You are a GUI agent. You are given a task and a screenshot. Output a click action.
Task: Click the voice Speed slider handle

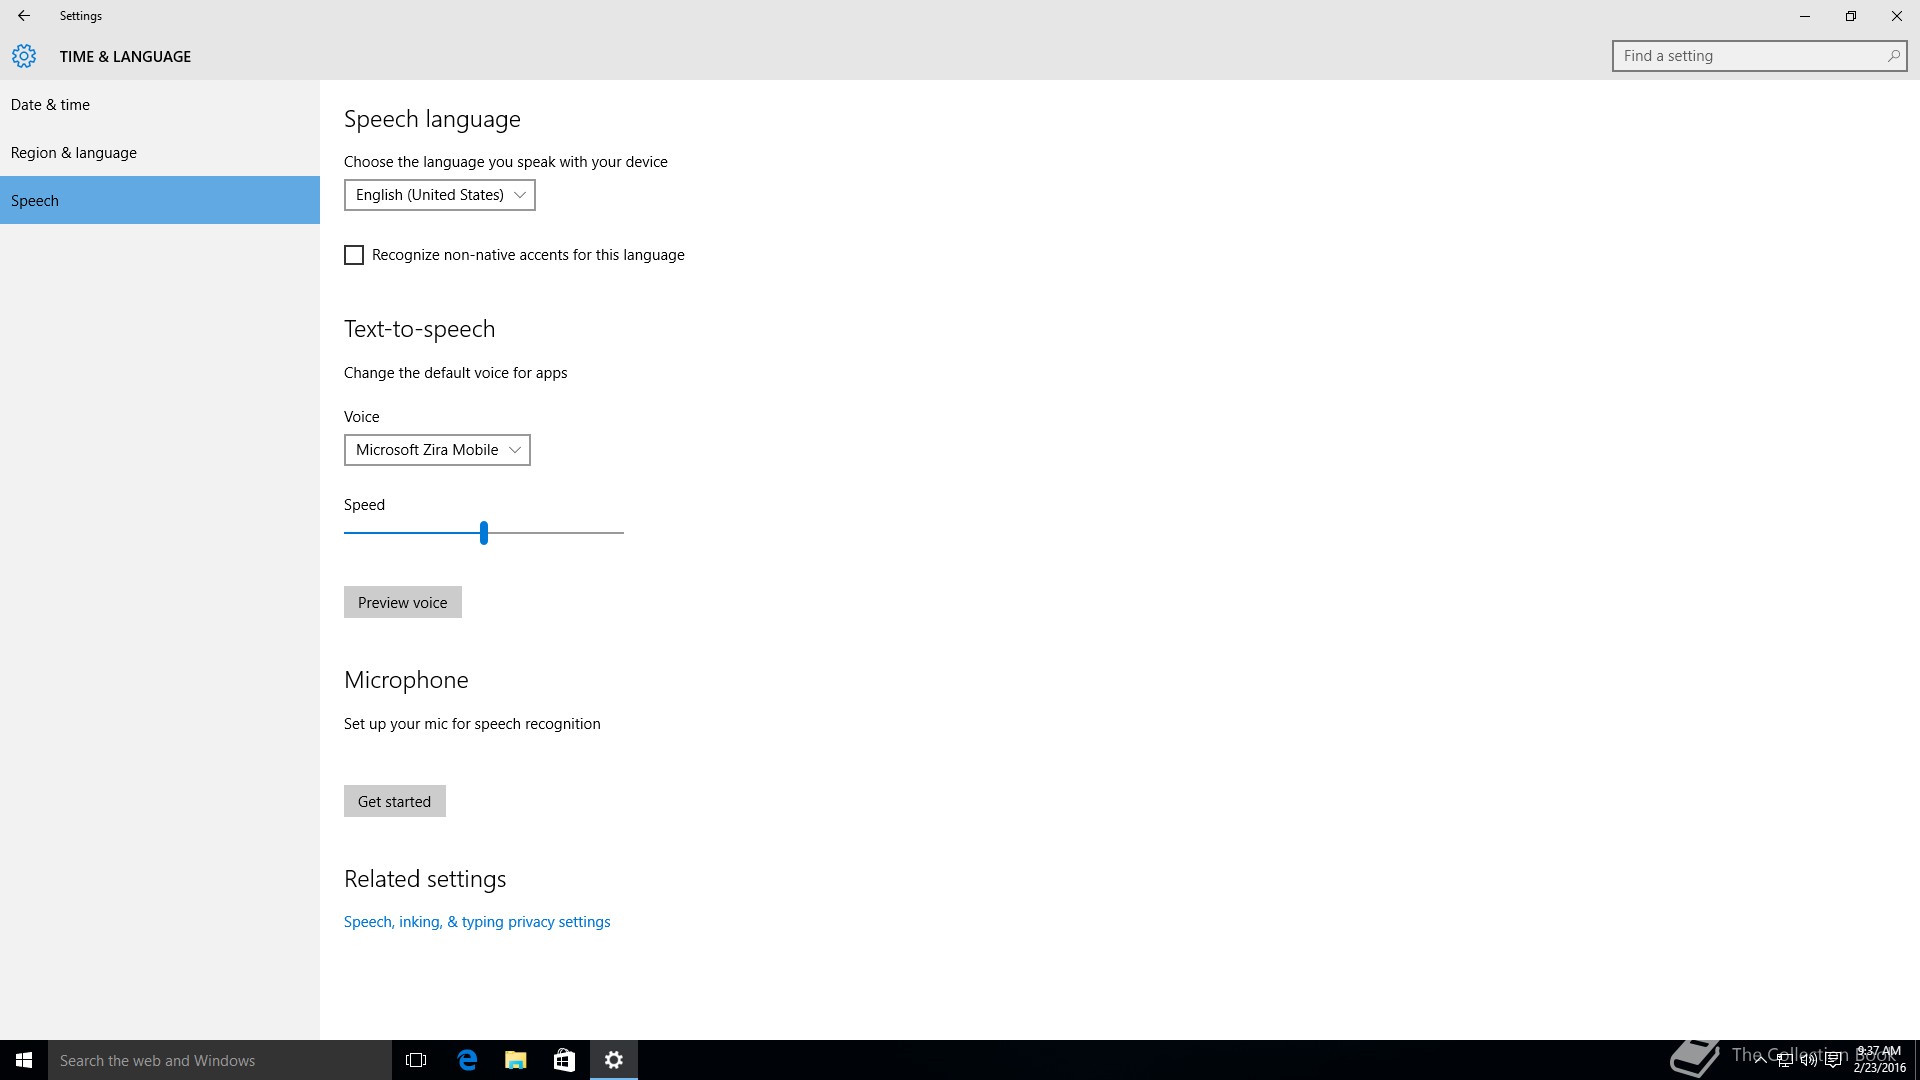click(484, 533)
